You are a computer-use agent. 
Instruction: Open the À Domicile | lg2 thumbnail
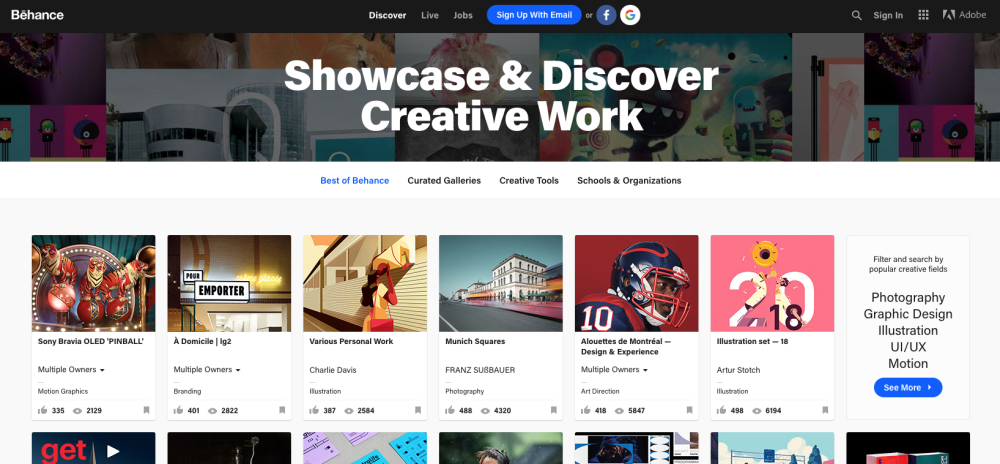(230, 283)
